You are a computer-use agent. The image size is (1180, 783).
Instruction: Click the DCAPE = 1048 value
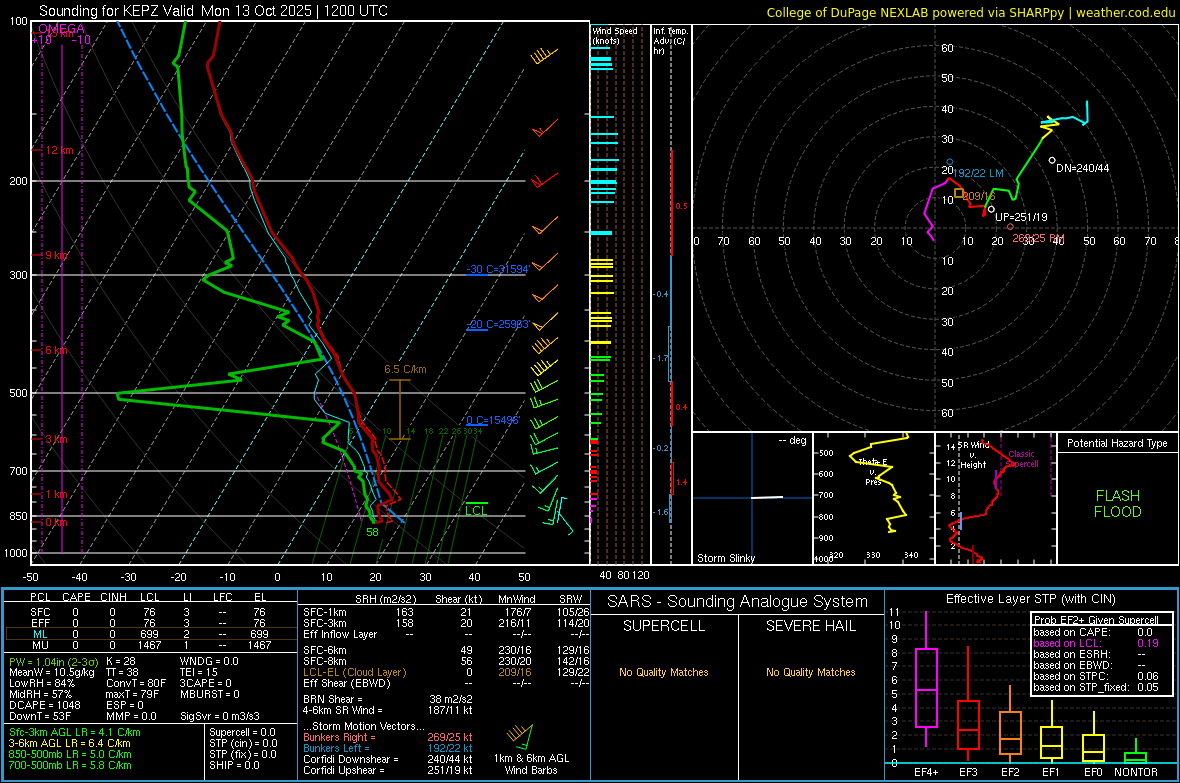click(44, 705)
